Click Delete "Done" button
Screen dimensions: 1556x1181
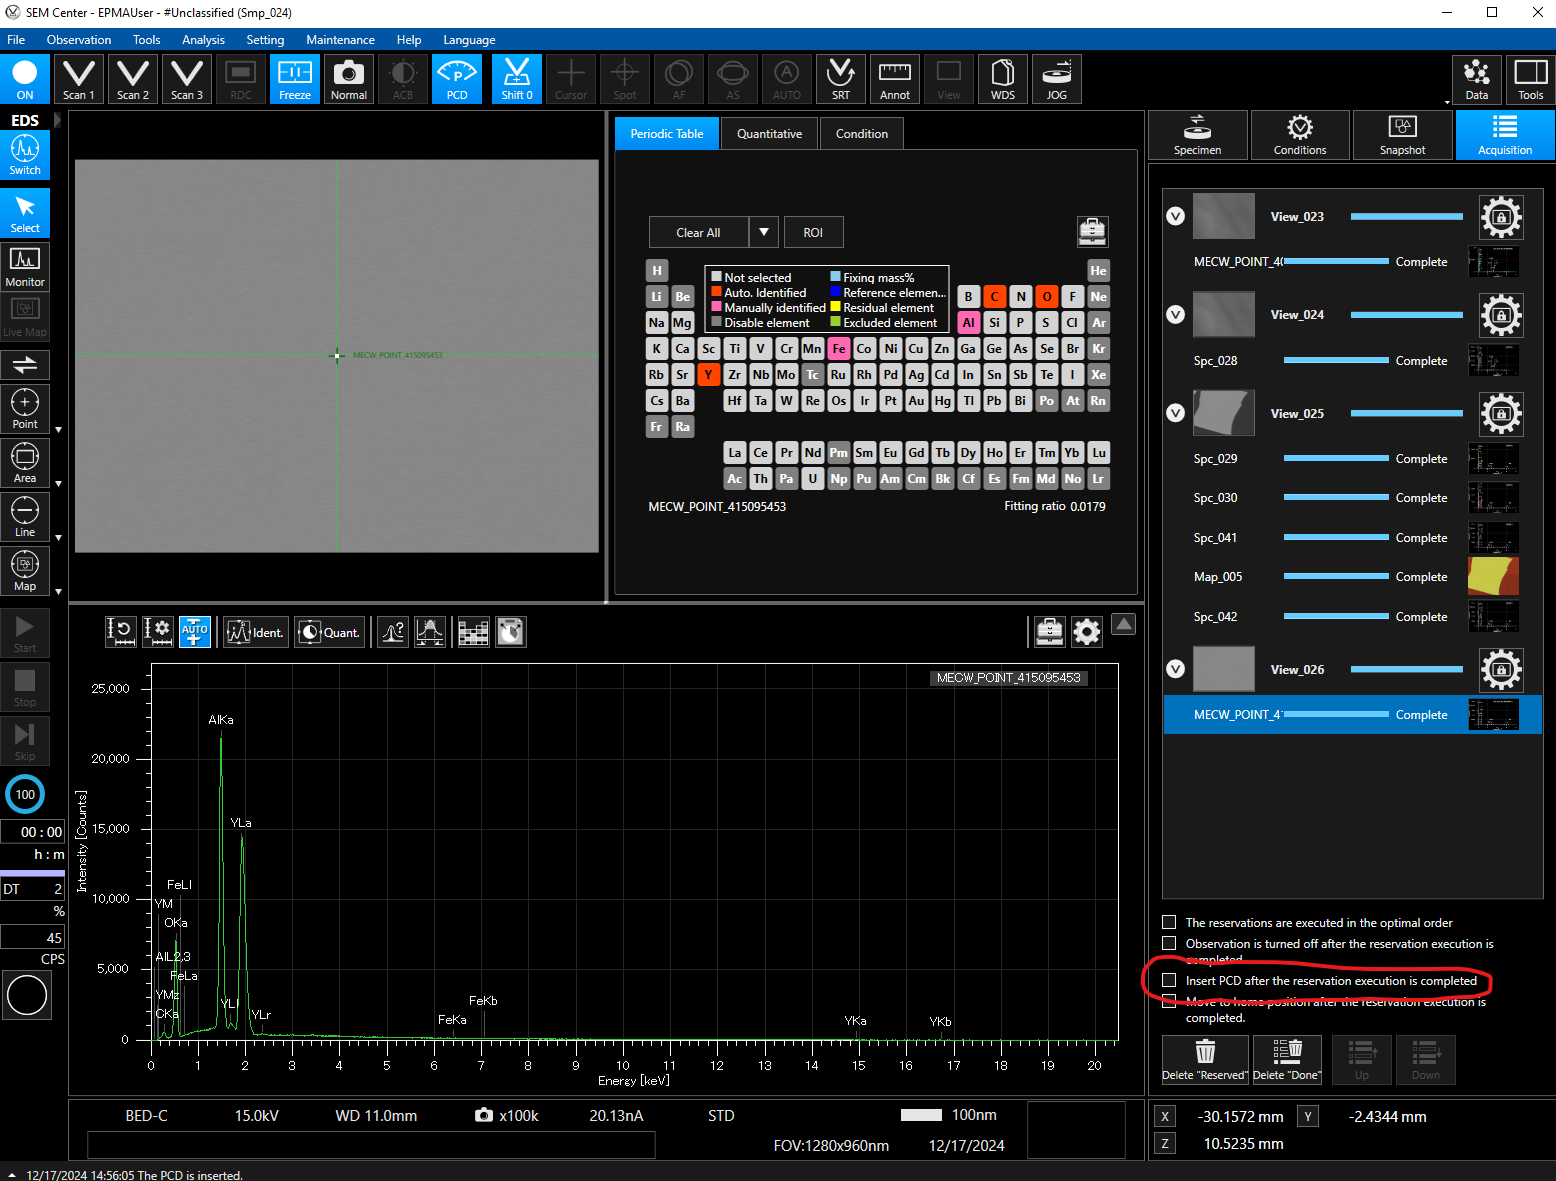1286,1059
